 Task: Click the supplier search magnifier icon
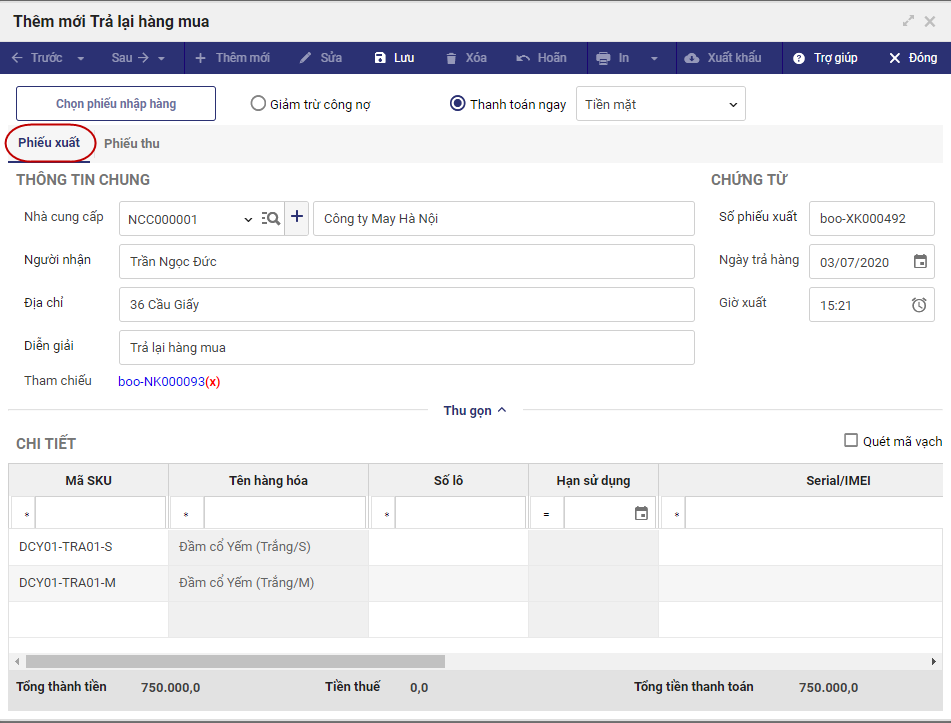[x=271, y=218]
